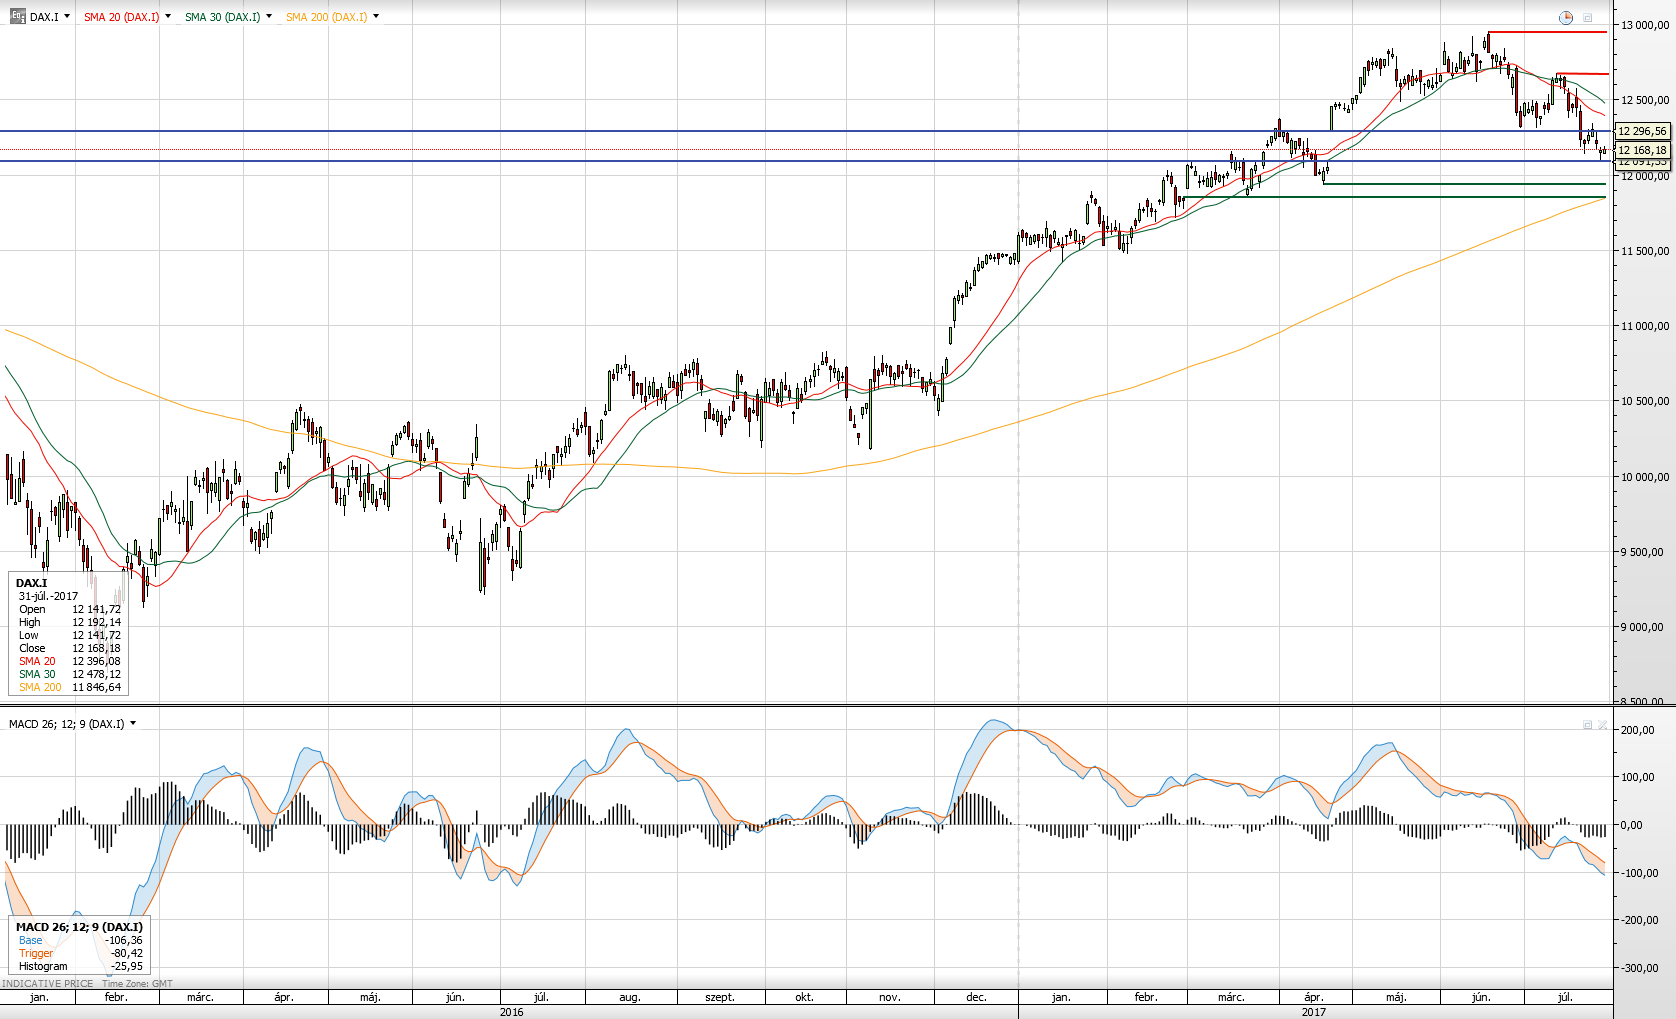The width and height of the screenshot is (1676, 1019).
Task: Click the 11 500,00 price axis label
Action: (1645, 251)
